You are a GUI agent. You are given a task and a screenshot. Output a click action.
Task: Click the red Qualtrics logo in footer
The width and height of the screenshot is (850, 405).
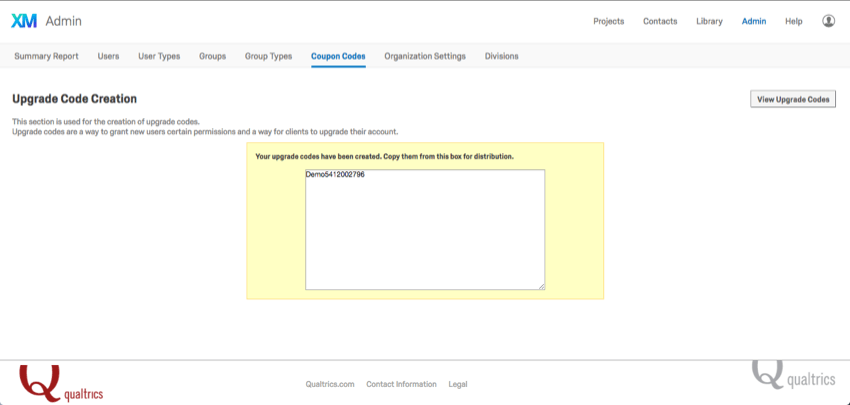pos(61,383)
